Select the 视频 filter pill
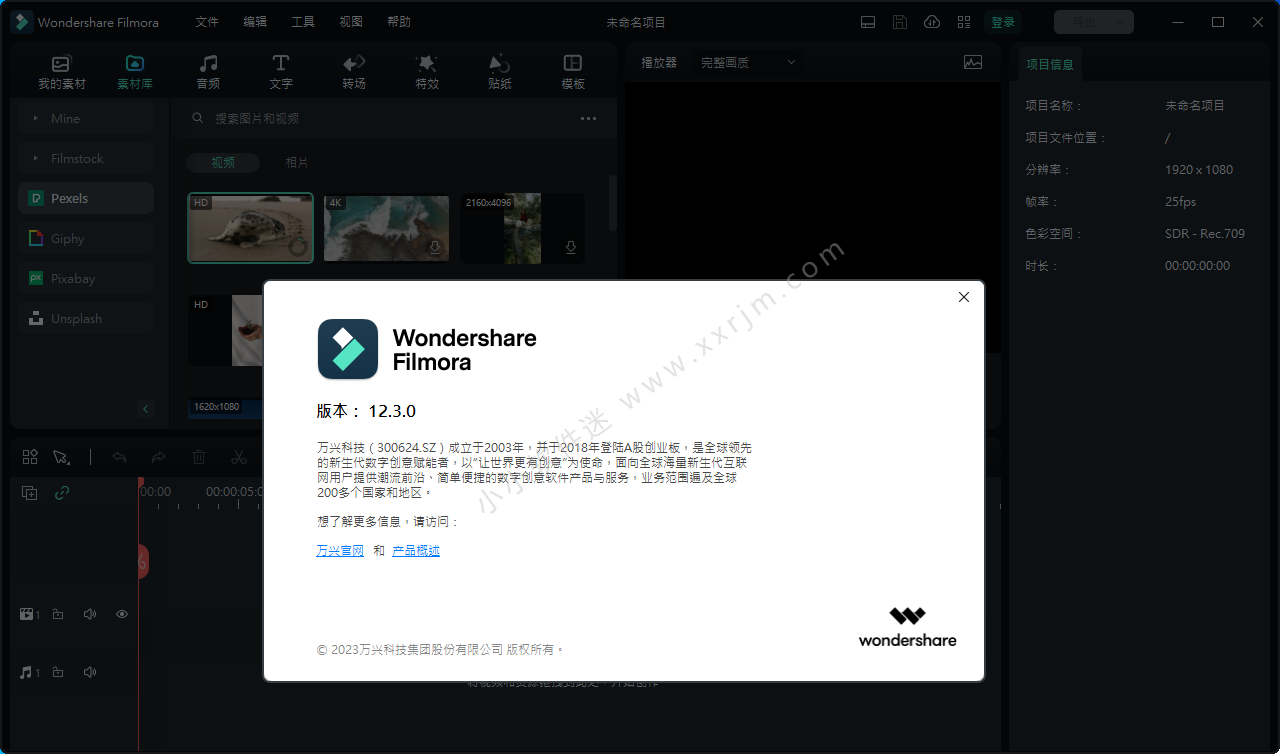 click(x=223, y=162)
